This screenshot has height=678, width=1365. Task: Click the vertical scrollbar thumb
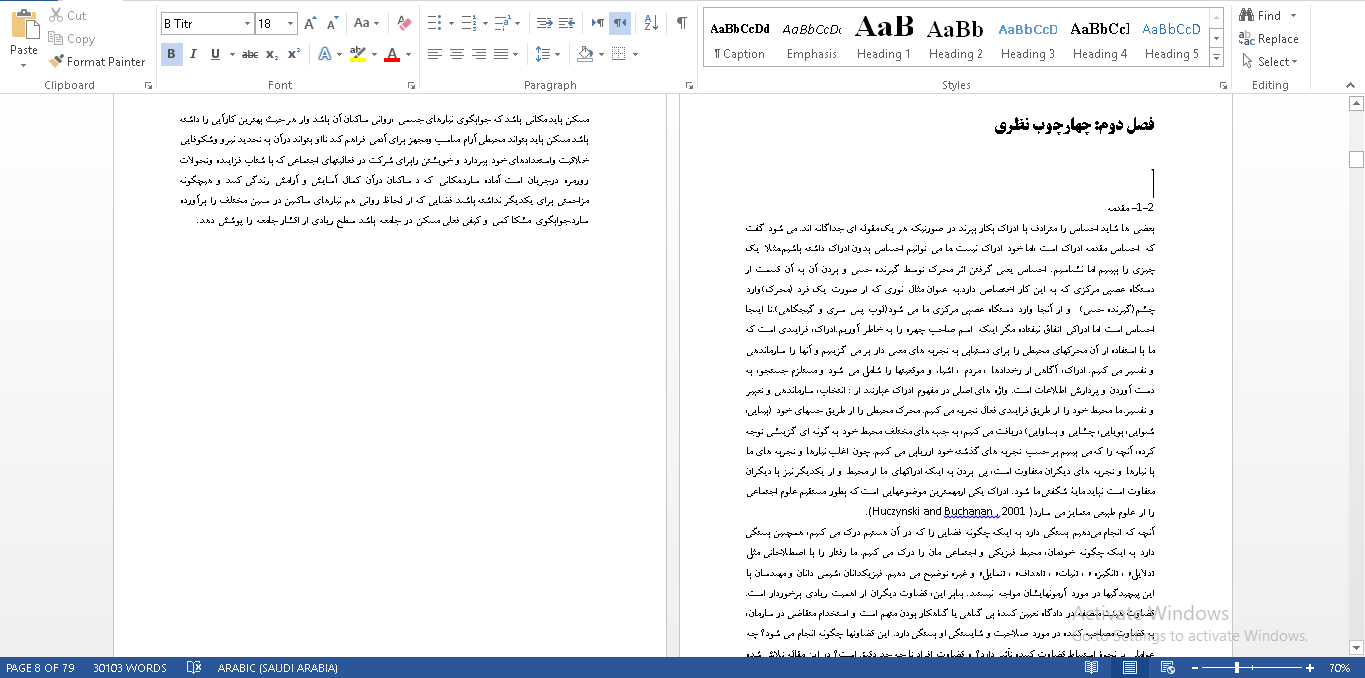1356,159
